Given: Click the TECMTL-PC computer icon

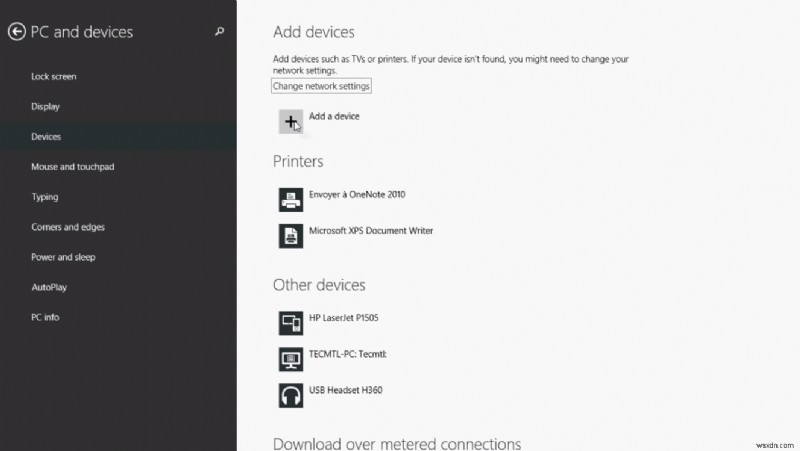Looking at the screenshot, I should (291, 359).
